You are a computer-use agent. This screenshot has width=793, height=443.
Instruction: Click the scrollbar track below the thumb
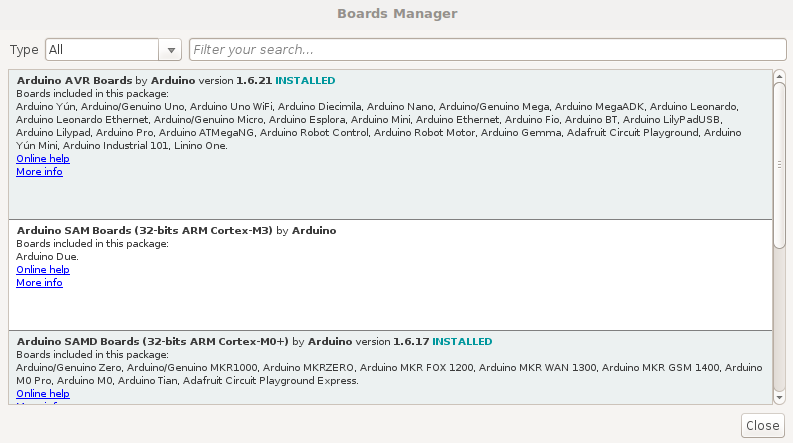[x=779, y=320]
